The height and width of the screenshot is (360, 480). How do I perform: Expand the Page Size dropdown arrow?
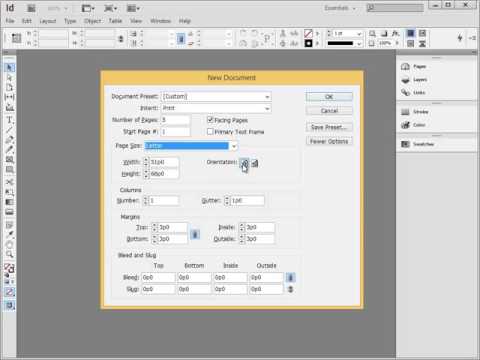(x=234, y=146)
